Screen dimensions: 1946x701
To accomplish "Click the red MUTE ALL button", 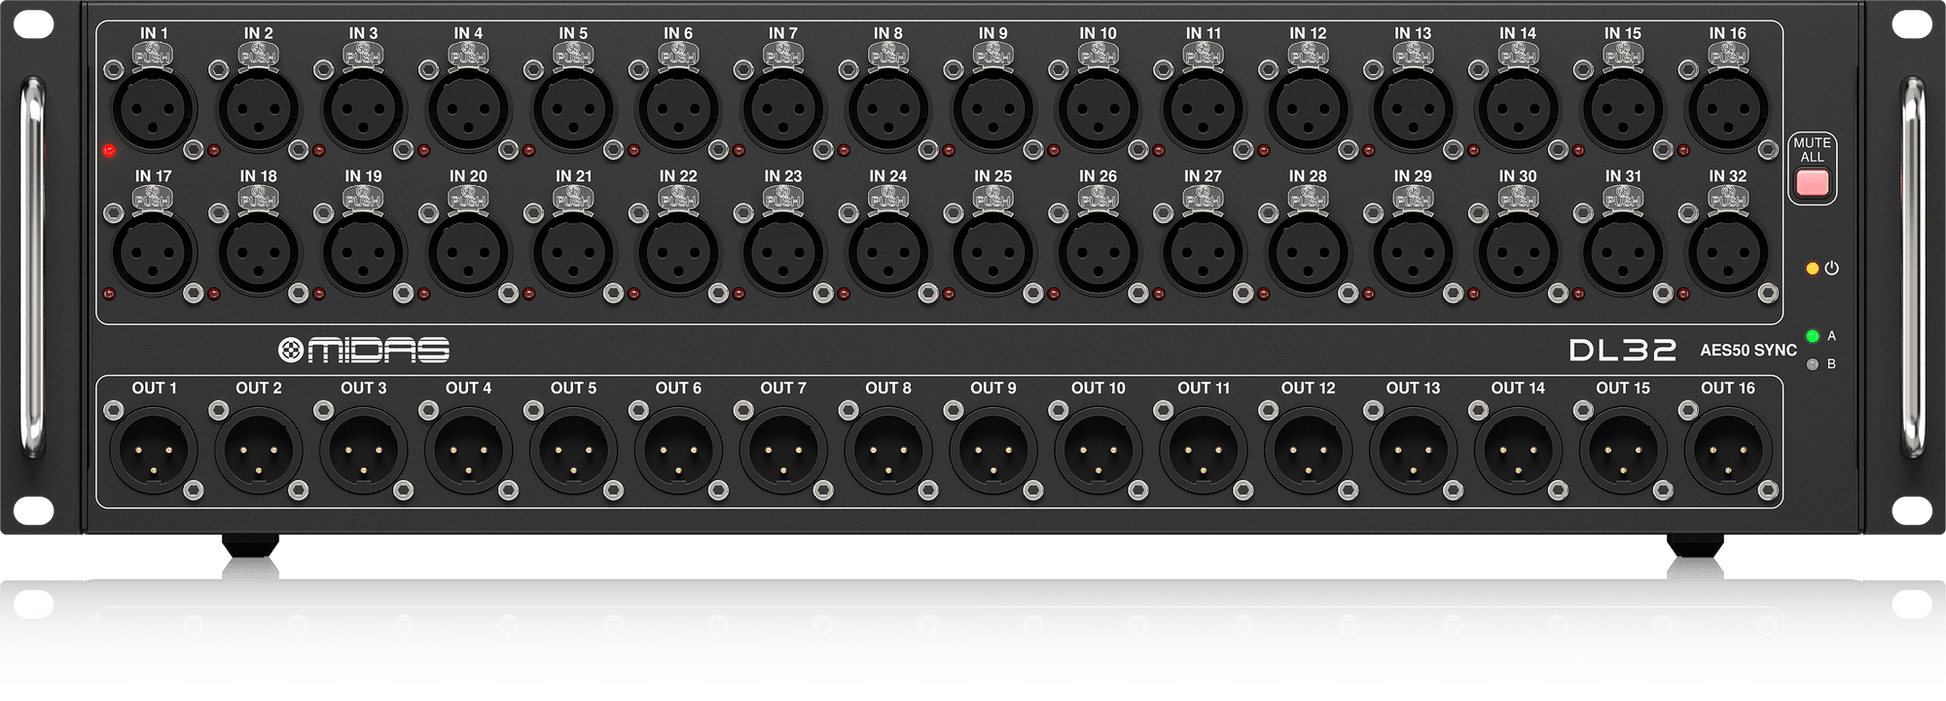I will click(x=1812, y=183).
